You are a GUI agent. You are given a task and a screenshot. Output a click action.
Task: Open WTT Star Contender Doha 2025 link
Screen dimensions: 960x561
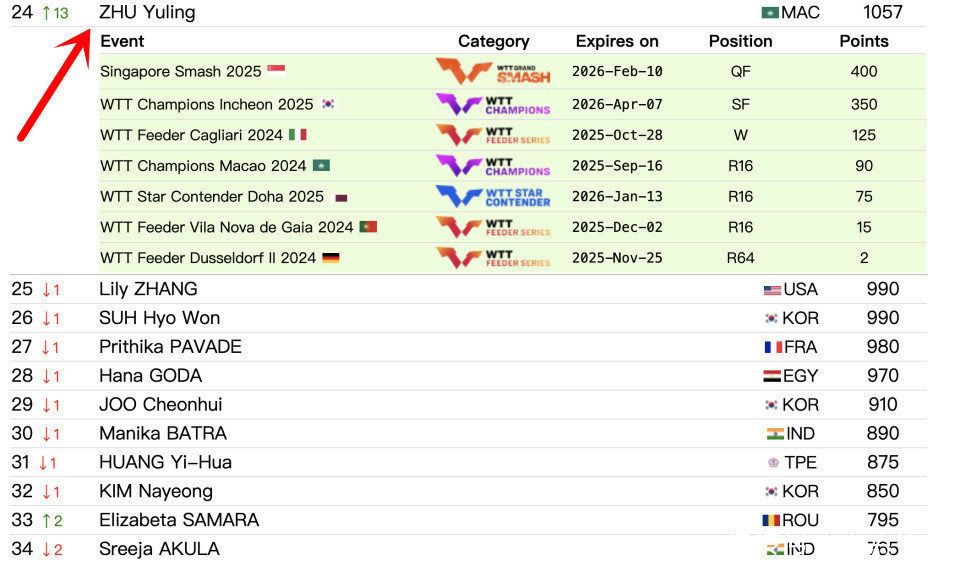tap(212, 197)
